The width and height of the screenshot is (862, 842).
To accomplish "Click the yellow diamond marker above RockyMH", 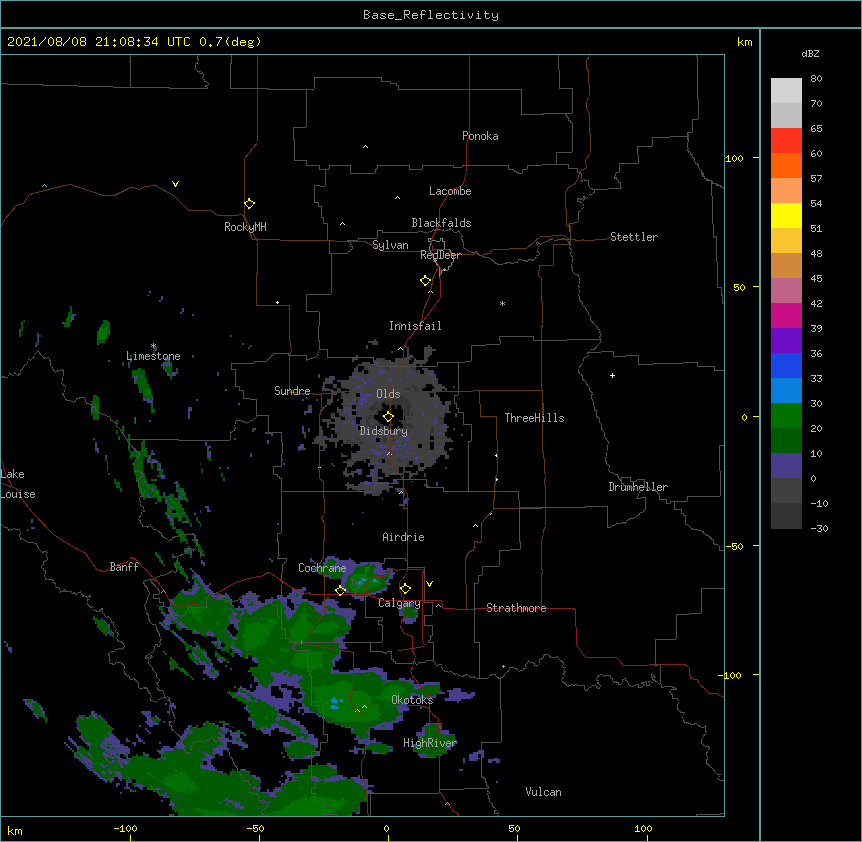I will click(250, 204).
